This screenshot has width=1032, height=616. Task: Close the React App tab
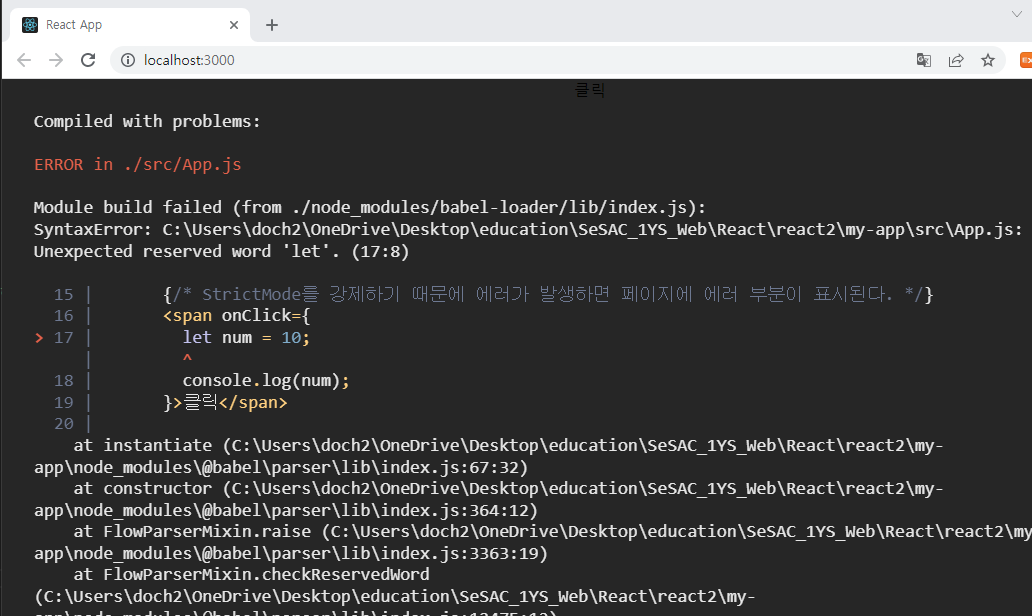[234, 25]
